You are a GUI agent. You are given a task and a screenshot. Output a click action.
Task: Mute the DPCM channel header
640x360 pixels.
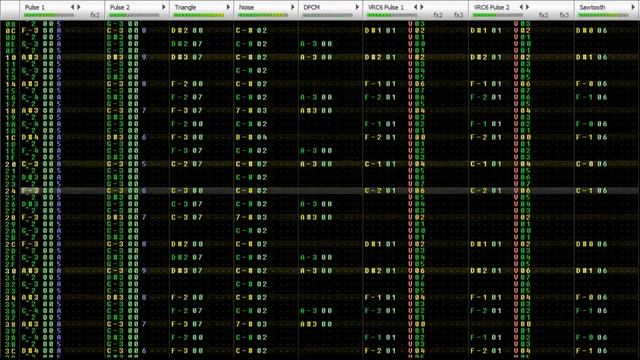tap(311, 7)
